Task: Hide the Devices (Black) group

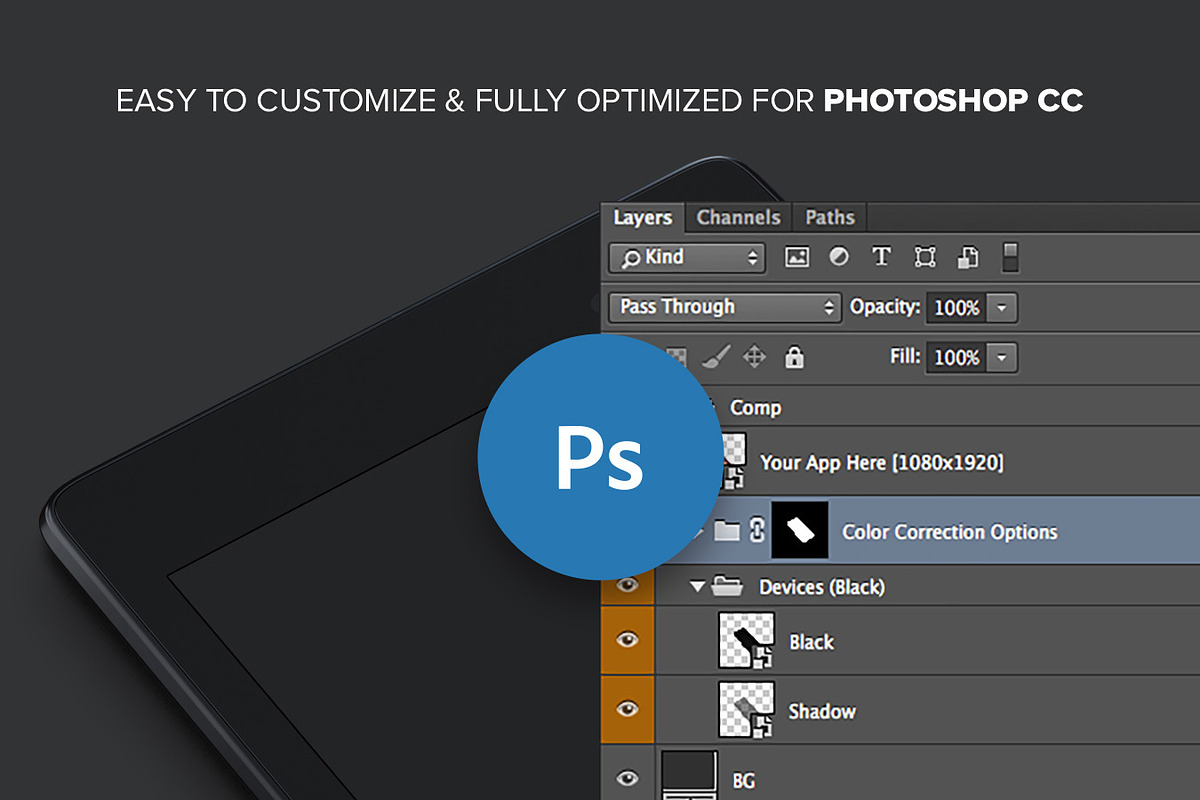Action: point(627,585)
